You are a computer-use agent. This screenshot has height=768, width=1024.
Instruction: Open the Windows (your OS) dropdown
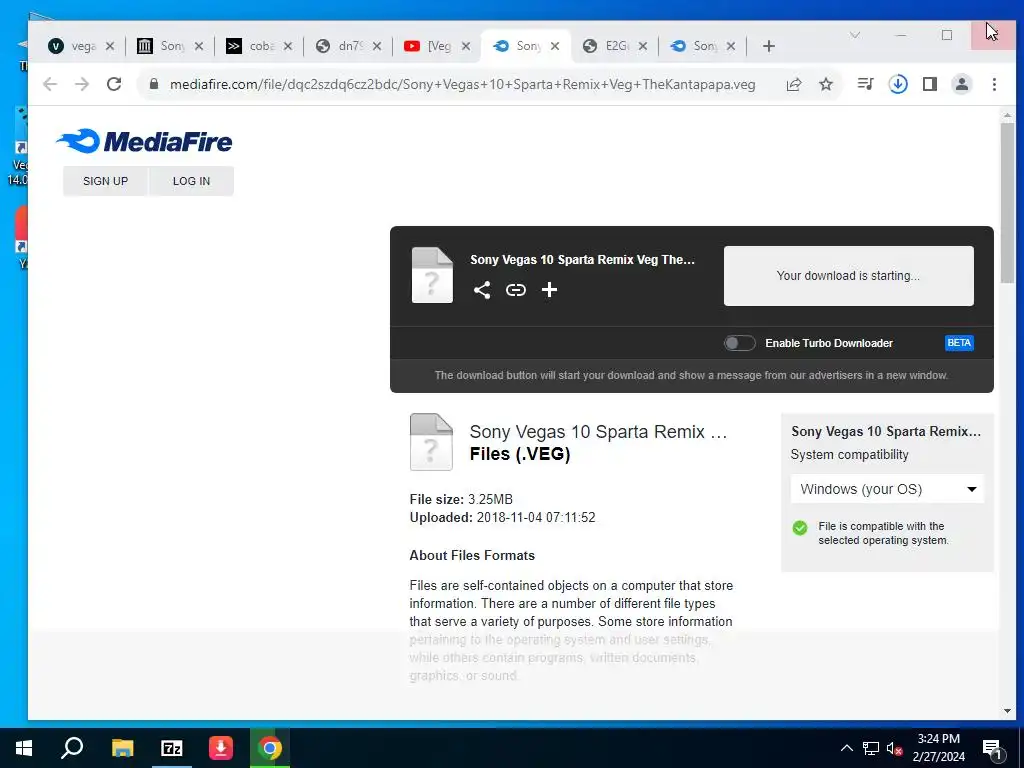pos(888,489)
